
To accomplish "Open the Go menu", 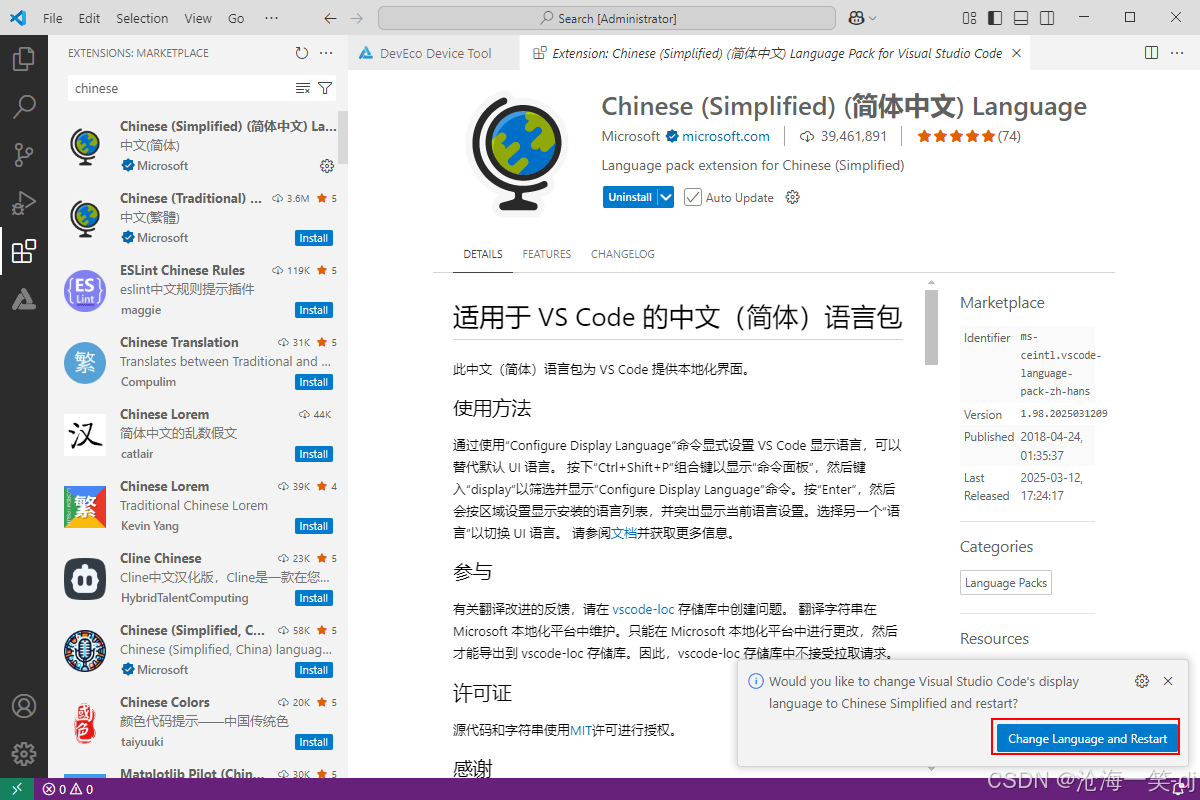I will [236, 18].
